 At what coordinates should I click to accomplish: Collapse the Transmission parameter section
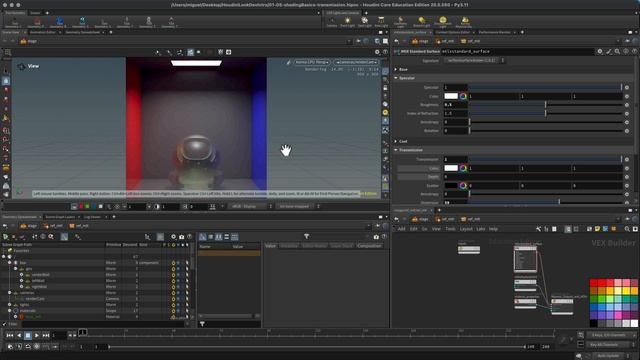click(x=396, y=150)
